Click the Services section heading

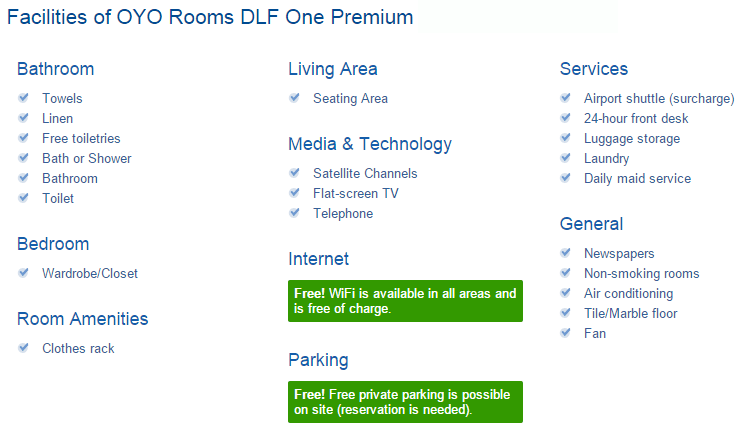point(594,69)
